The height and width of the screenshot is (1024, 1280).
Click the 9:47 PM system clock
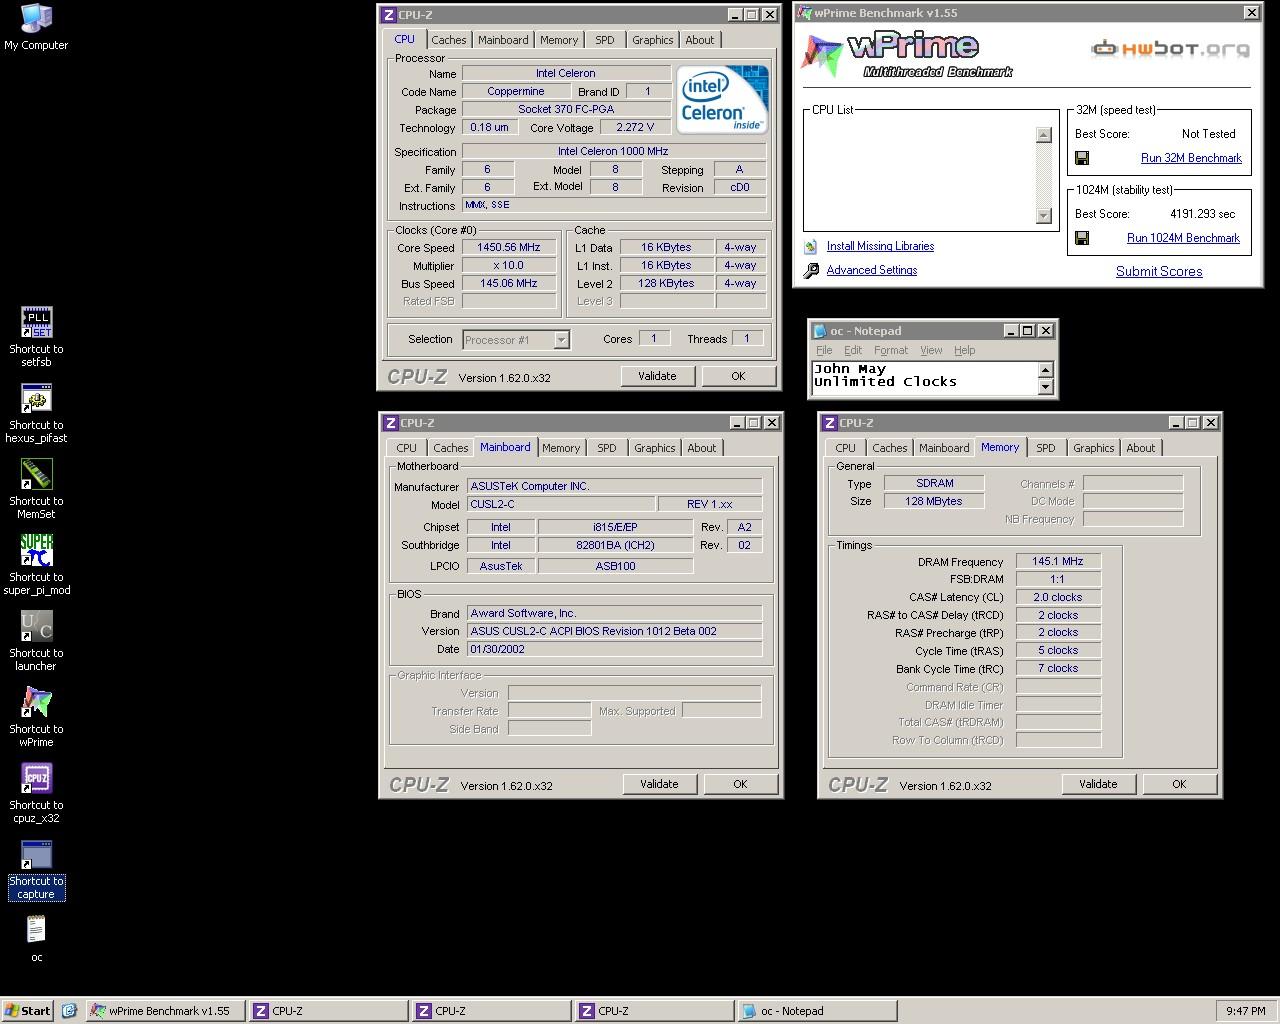click(1245, 1011)
